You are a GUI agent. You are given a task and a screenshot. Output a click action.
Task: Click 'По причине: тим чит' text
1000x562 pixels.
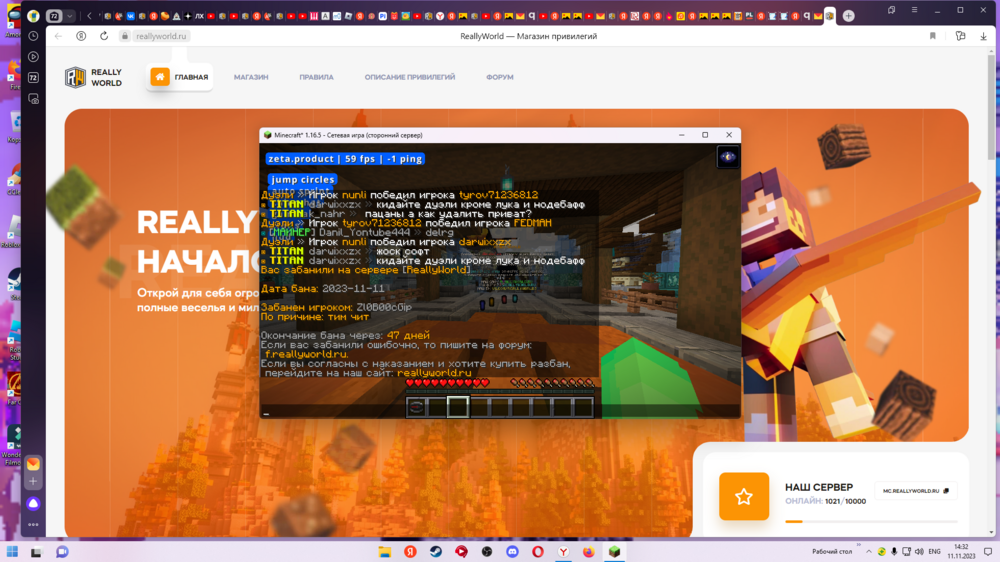click(x=315, y=316)
